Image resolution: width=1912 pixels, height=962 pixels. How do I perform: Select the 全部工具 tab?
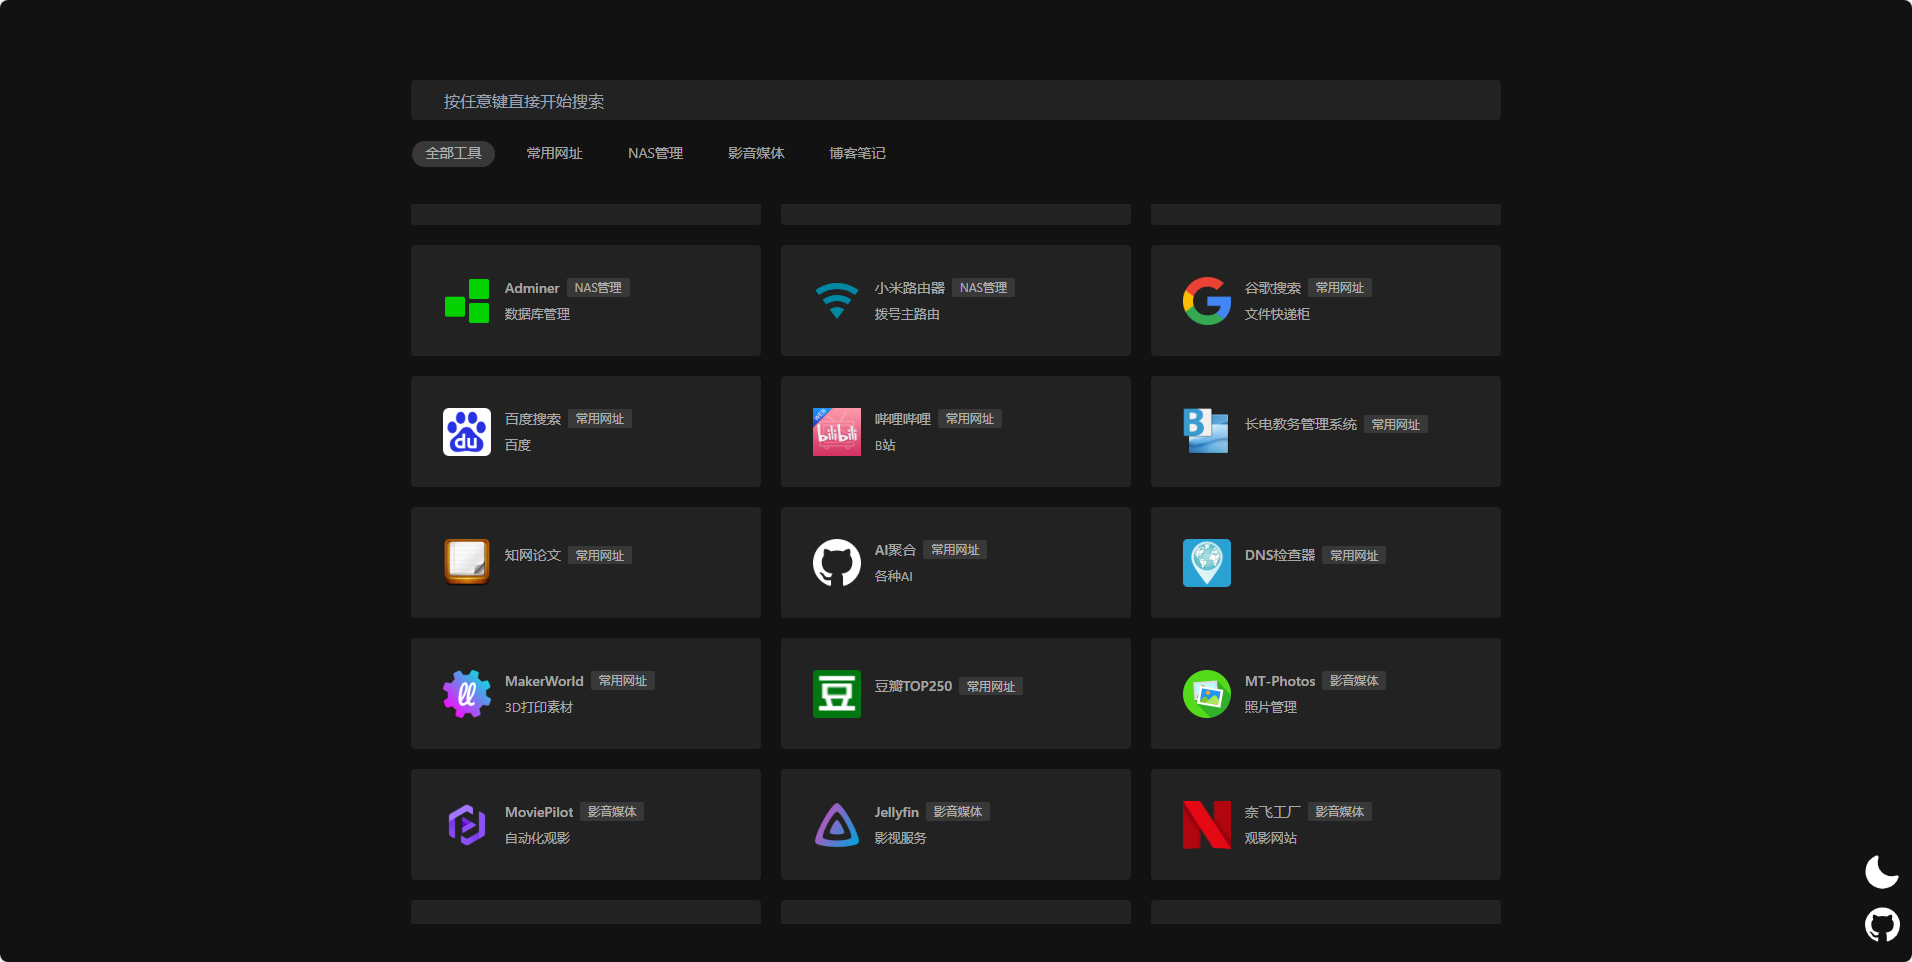(453, 153)
